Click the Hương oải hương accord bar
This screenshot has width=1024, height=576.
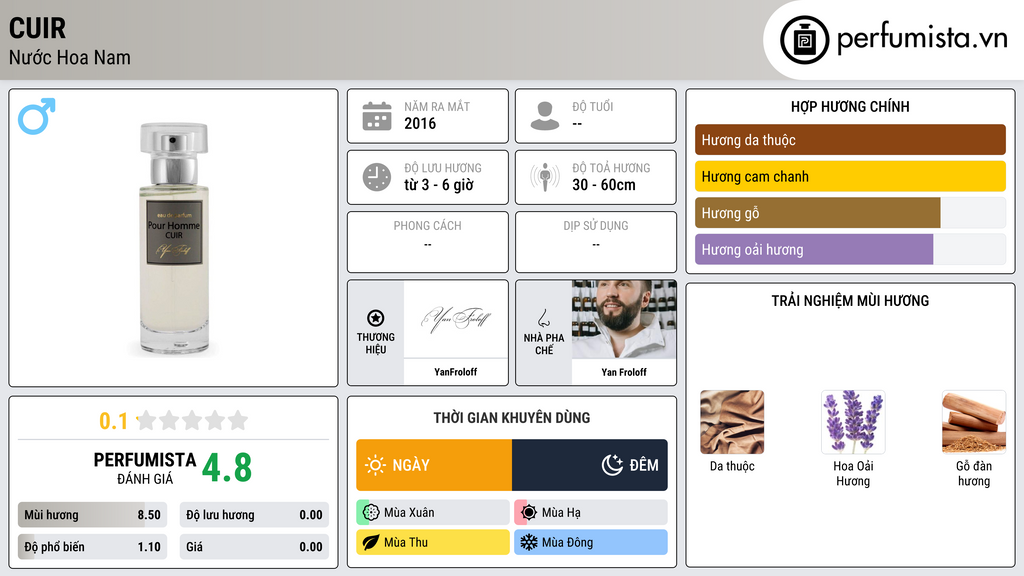point(850,249)
